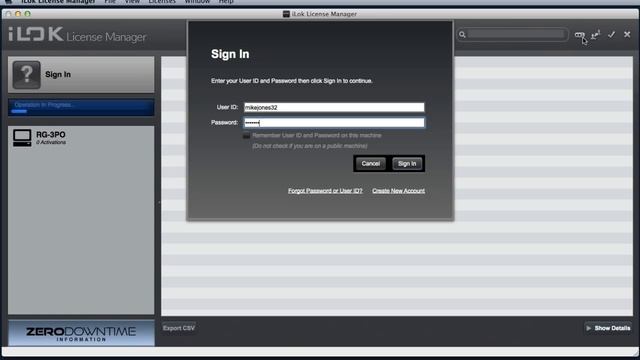The width and height of the screenshot is (640, 360).
Task: Open Create New Account link
Action: [x=398, y=191]
